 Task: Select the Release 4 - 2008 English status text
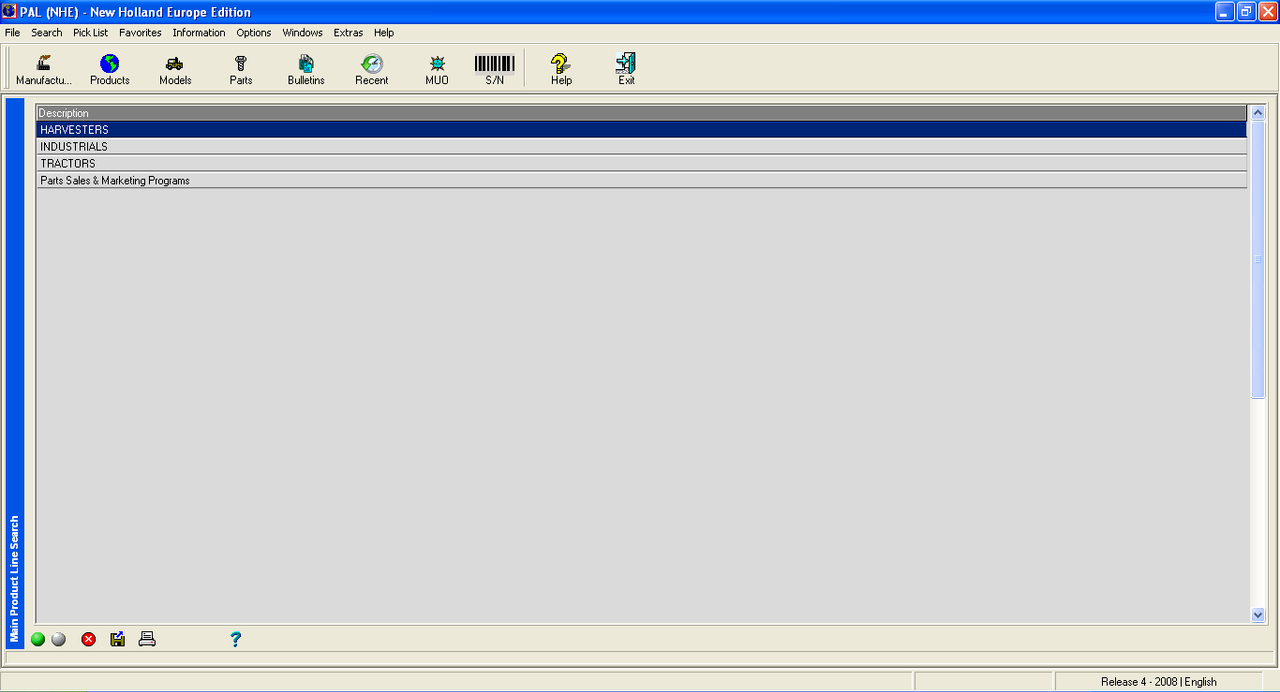tap(1159, 682)
